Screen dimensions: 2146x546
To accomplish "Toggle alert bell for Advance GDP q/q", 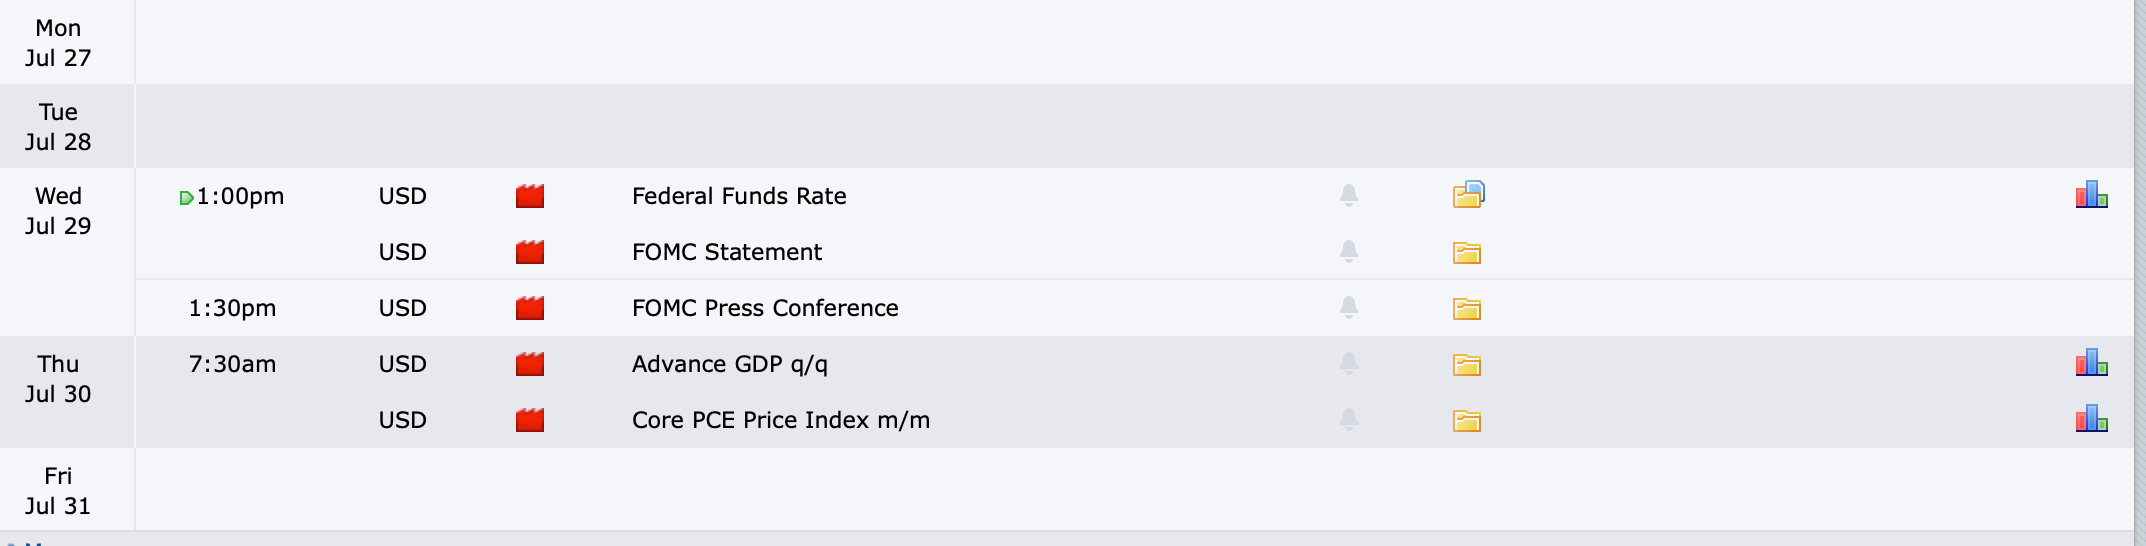I will coord(1349,363).
